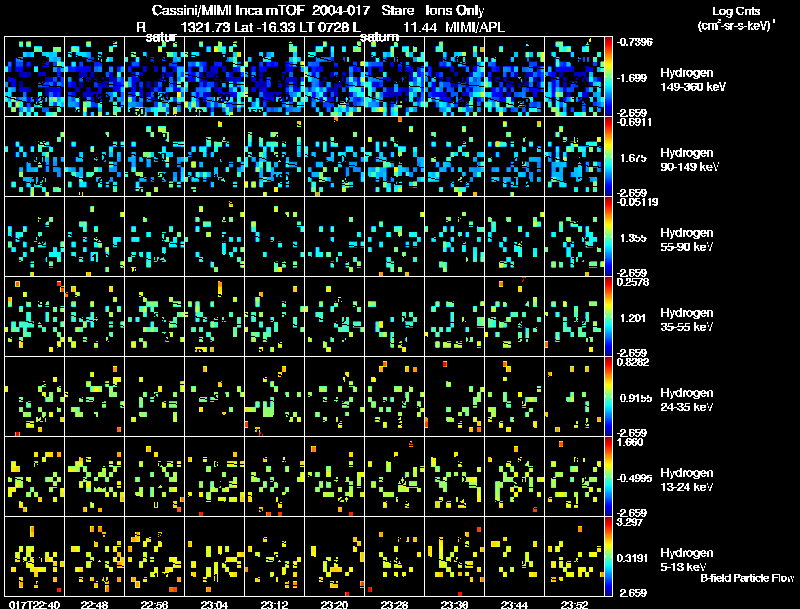Open the 55-90 keV panel at 22:56

[154, 237]
